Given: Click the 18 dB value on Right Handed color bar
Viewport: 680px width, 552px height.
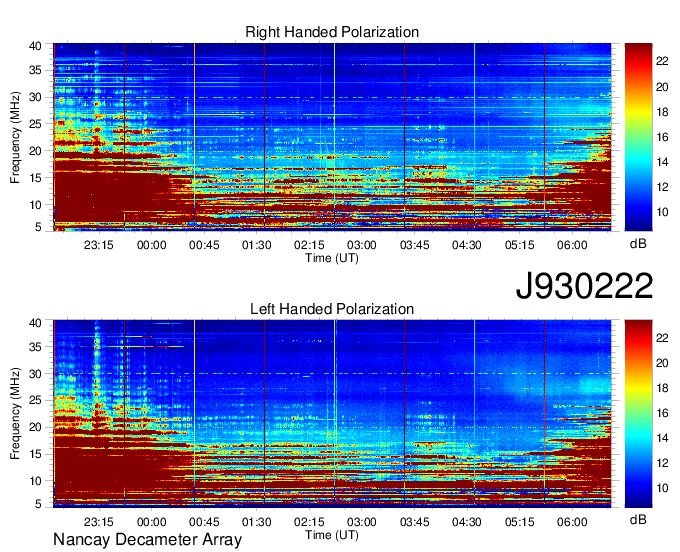Looking at the screenshot, I should coord(662,112).
